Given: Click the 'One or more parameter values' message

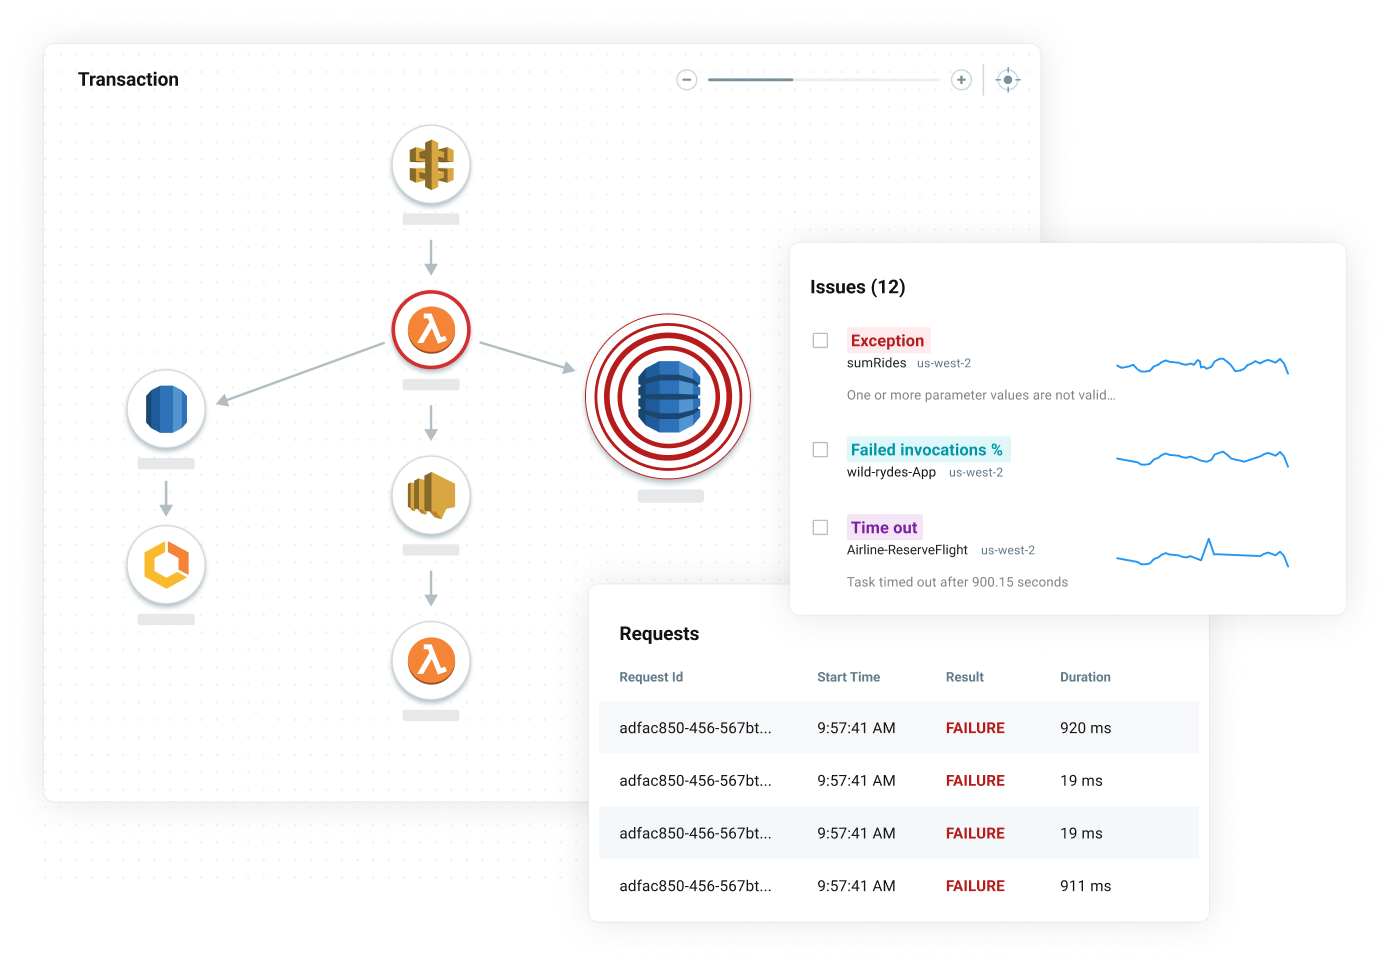Looking at the screenshot, I should point(981,395).
